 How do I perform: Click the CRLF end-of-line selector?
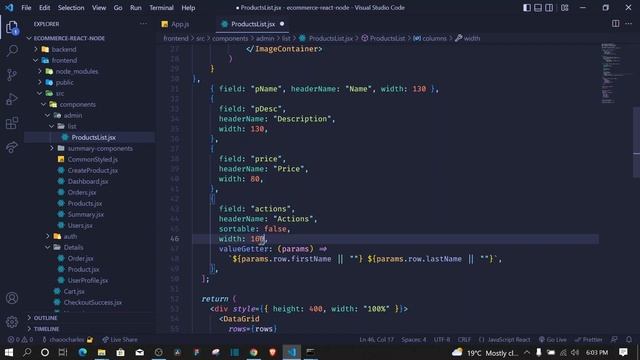pos(464,340)
